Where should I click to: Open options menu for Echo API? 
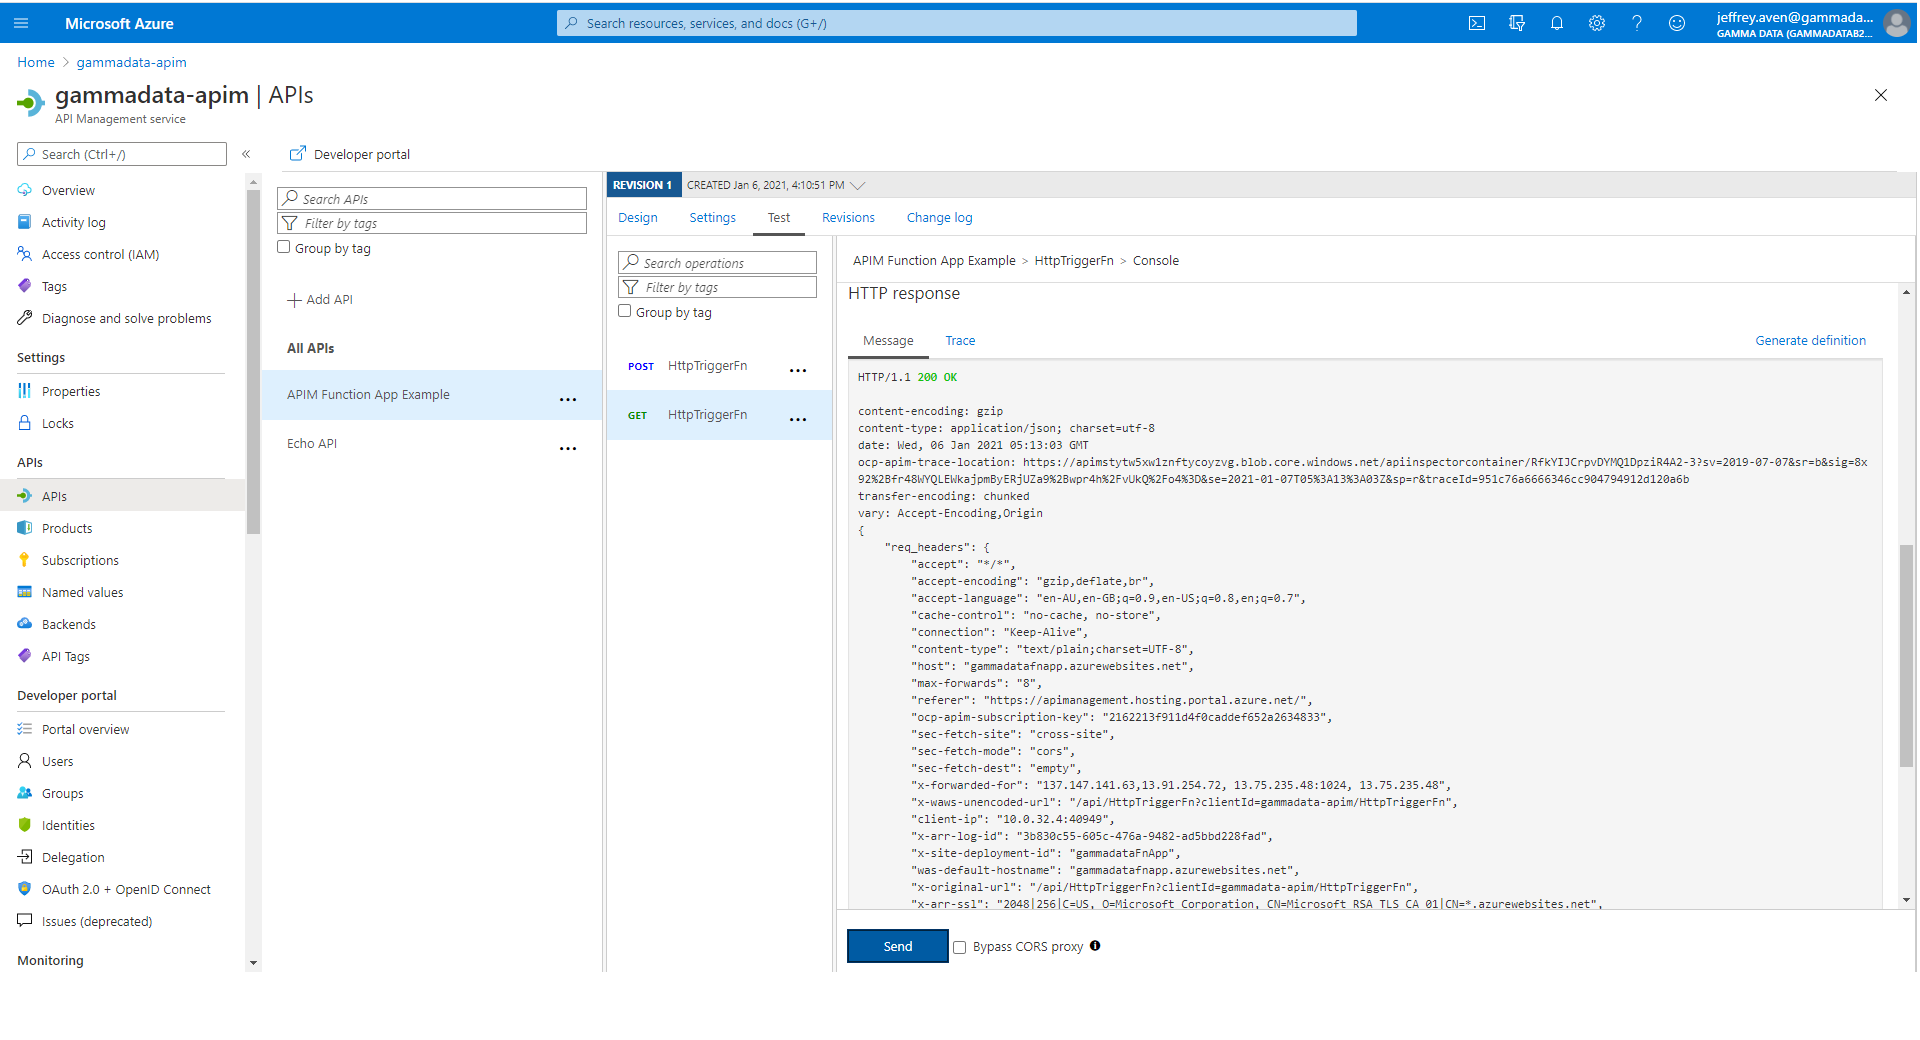click(x=568, y=448)
